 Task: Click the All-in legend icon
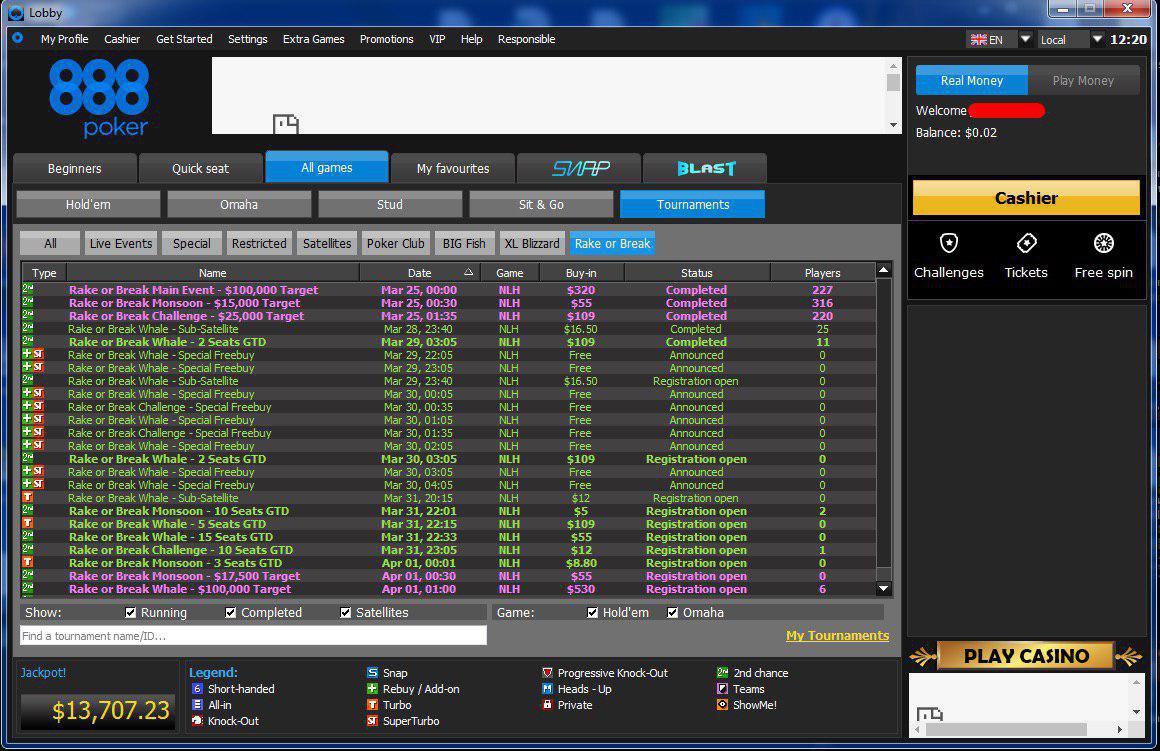(x=197, y=705)
